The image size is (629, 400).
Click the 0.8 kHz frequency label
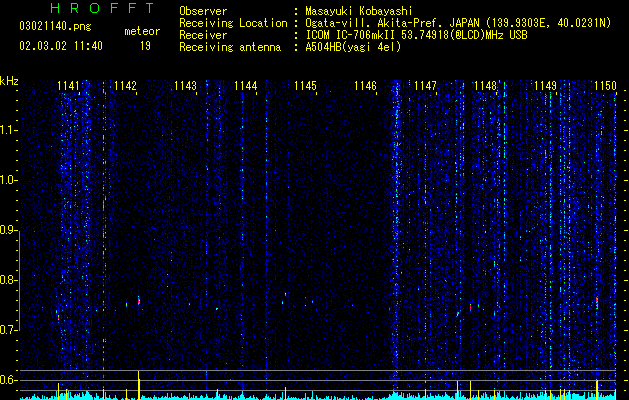[x=8, y=280]
